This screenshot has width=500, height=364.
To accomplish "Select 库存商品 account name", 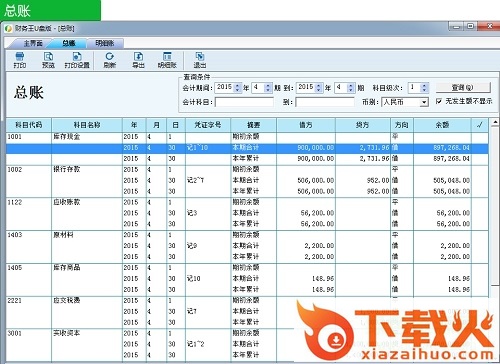I will pos(67,267).
